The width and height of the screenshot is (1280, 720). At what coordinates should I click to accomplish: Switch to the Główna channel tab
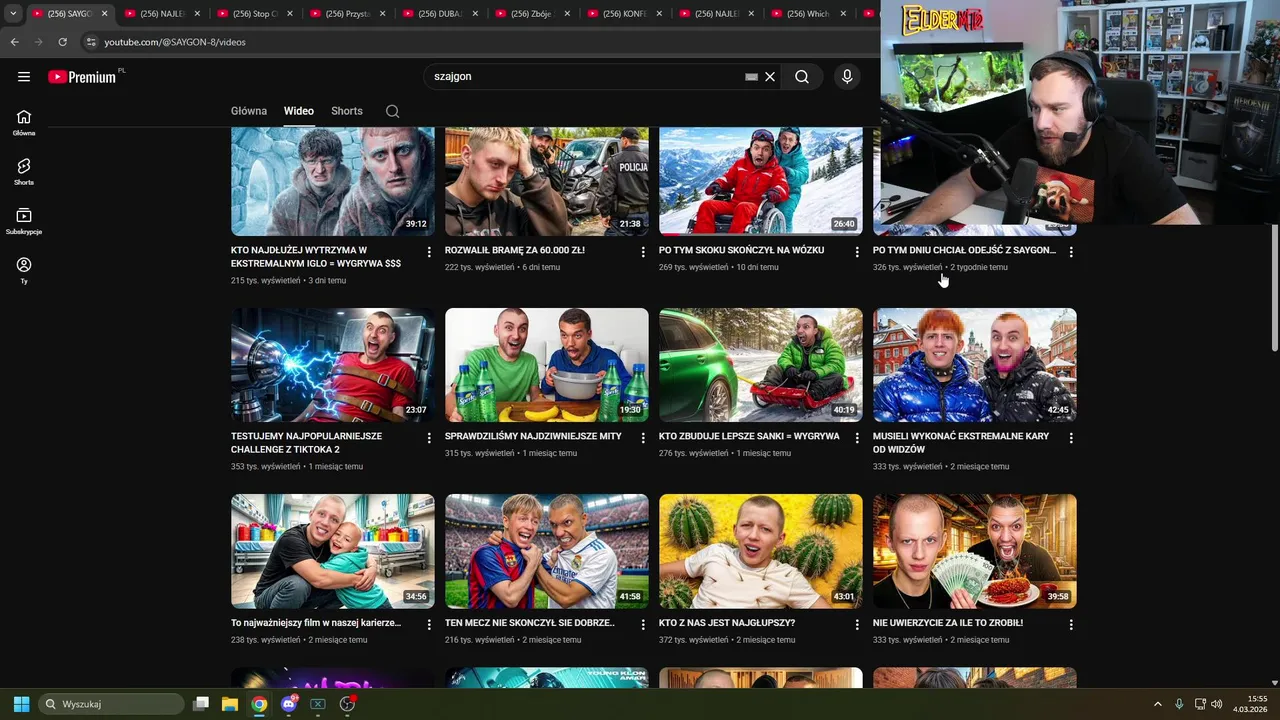coord(249,111)
